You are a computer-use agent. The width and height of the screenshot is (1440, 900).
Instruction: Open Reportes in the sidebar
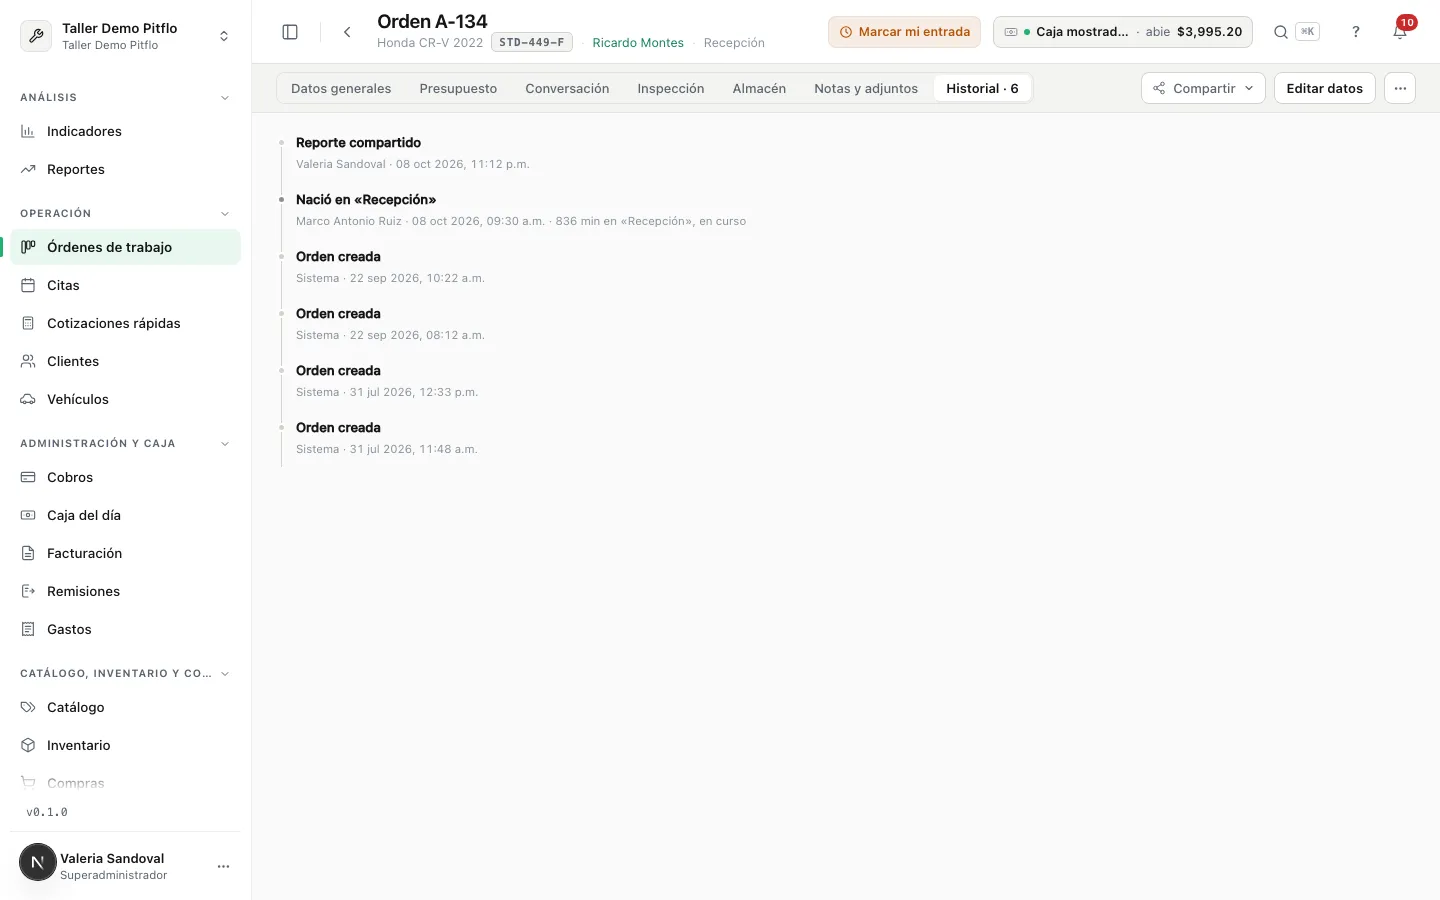[126, 169]
